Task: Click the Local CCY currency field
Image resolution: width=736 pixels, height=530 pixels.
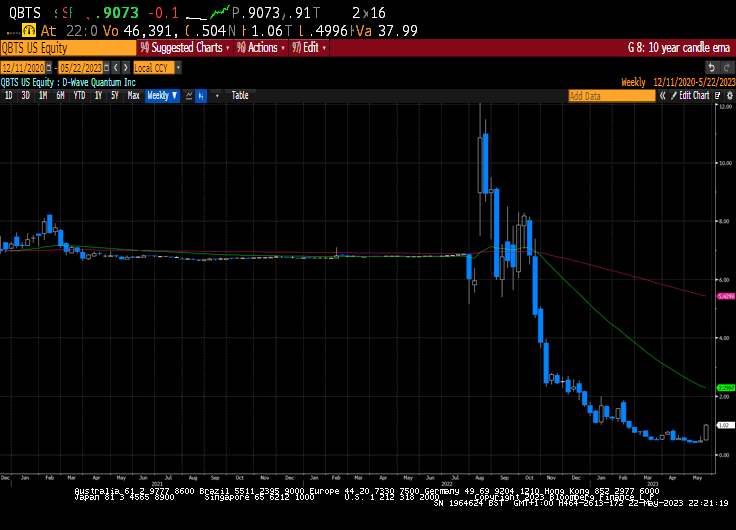Action: [154, 68]
